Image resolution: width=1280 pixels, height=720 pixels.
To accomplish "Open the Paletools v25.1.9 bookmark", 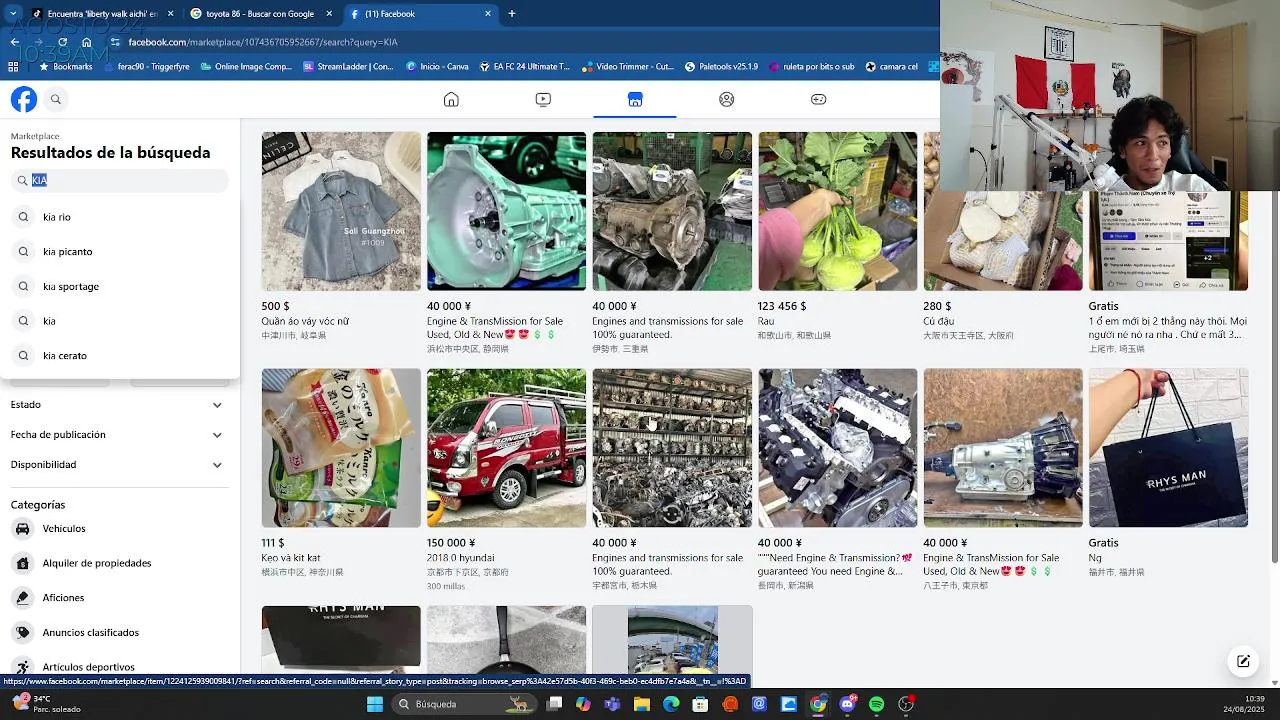I will coord(721,67).
